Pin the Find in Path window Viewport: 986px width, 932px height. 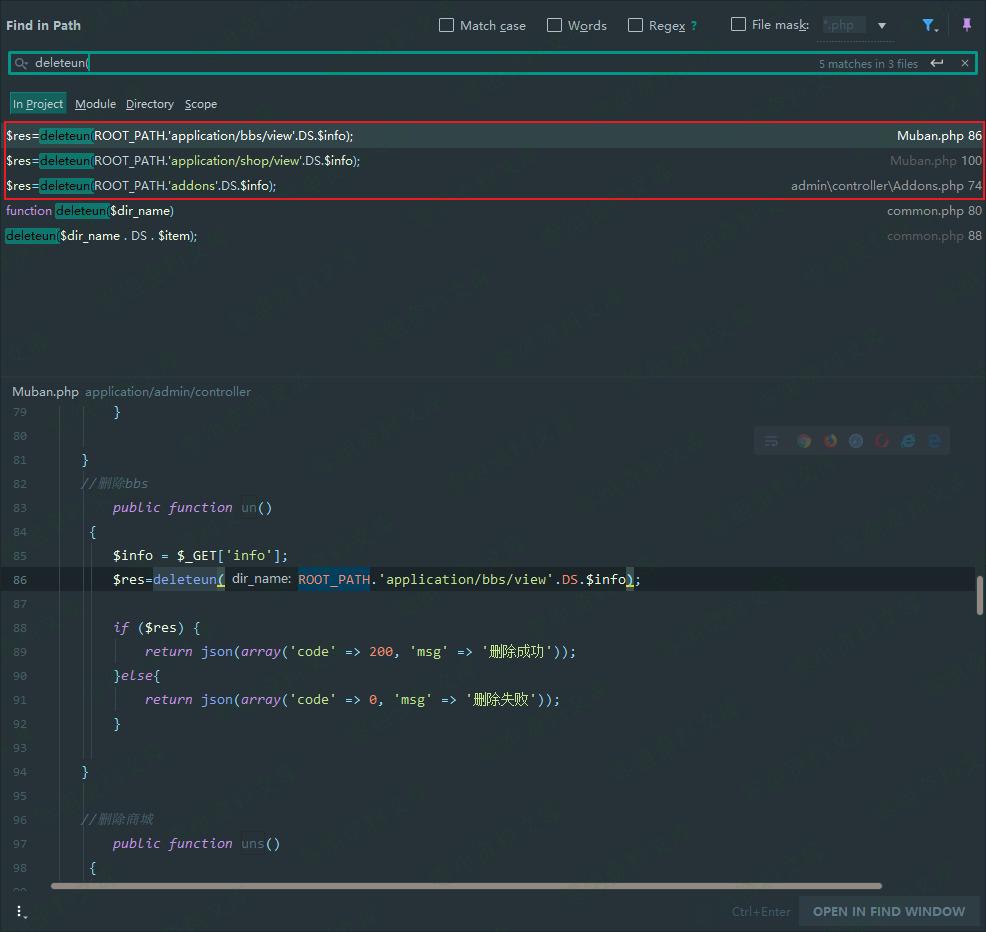click(x=966, y=25)
